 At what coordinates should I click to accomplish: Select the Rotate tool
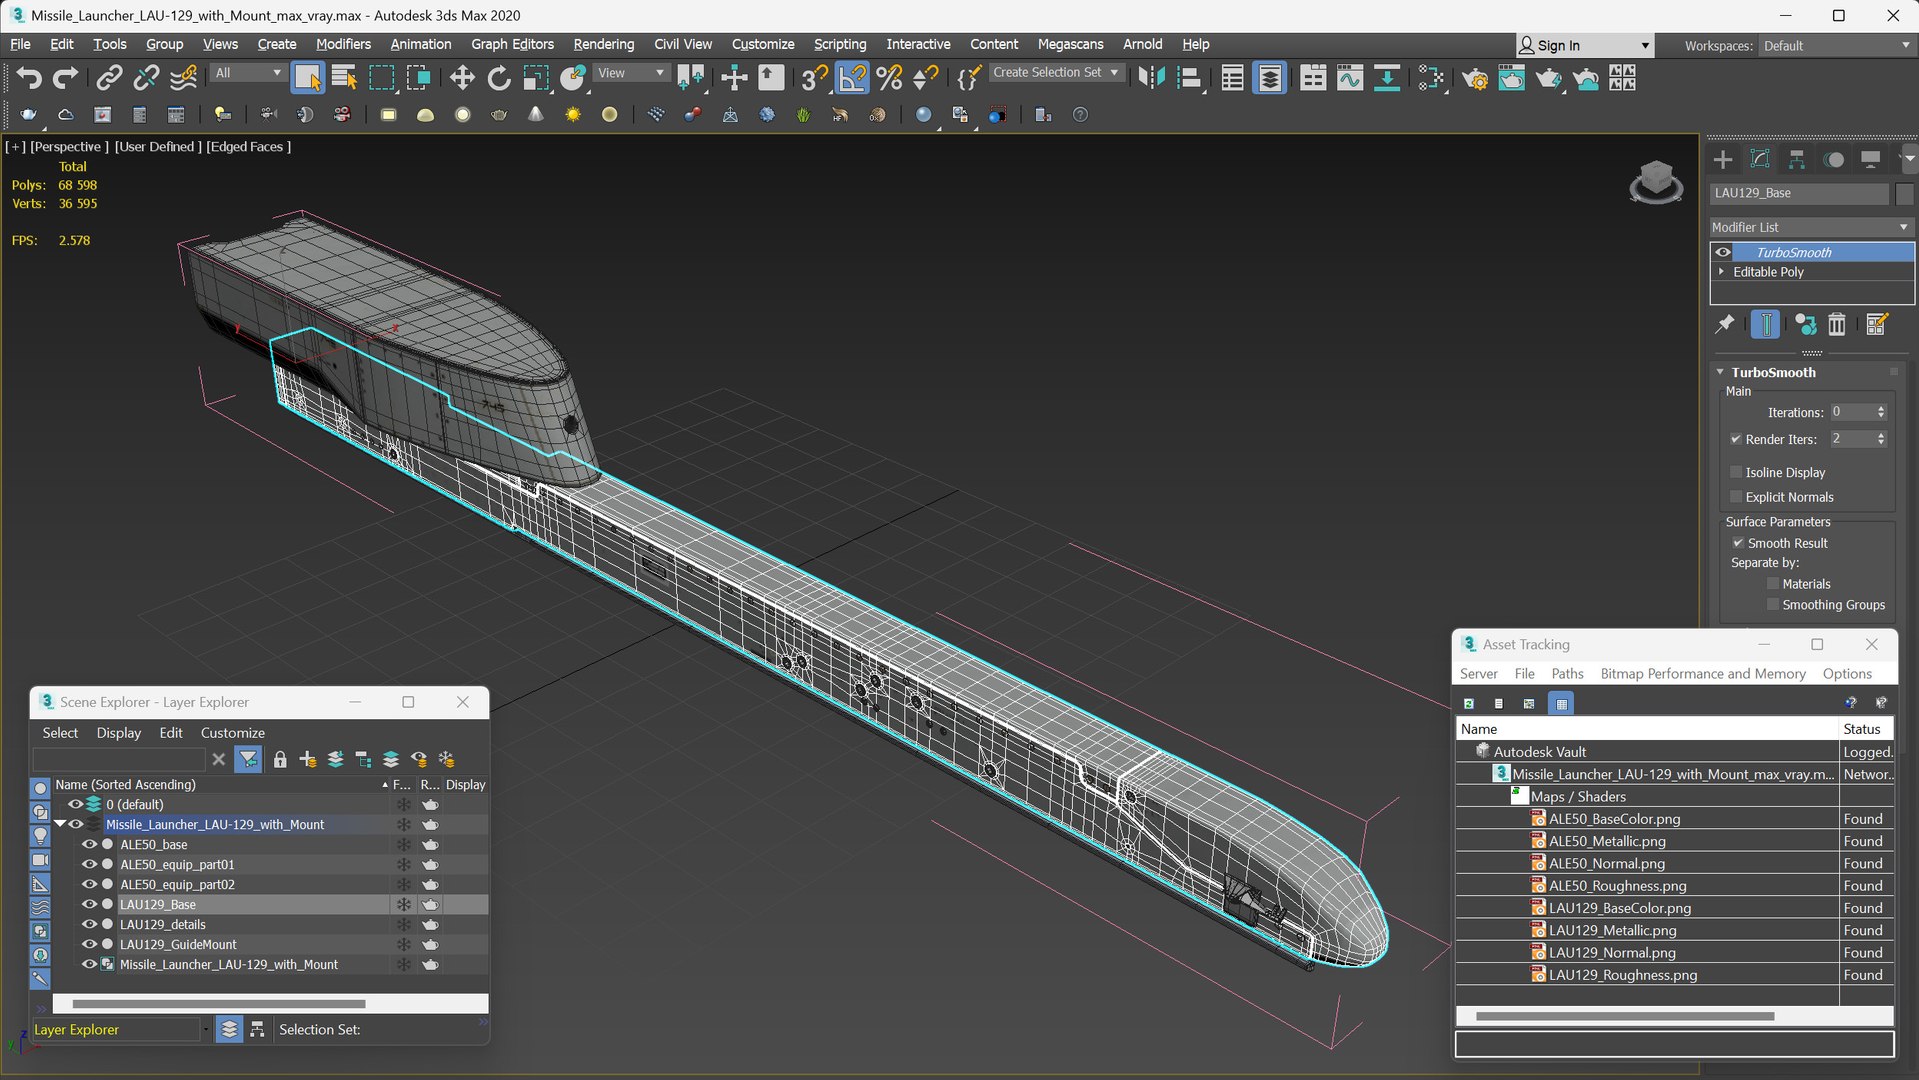coord(498,78)
